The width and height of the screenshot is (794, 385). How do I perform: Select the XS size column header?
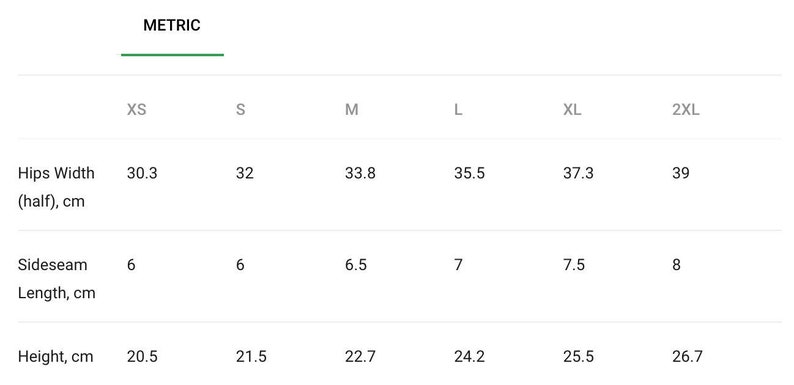(x=136, y=109)
